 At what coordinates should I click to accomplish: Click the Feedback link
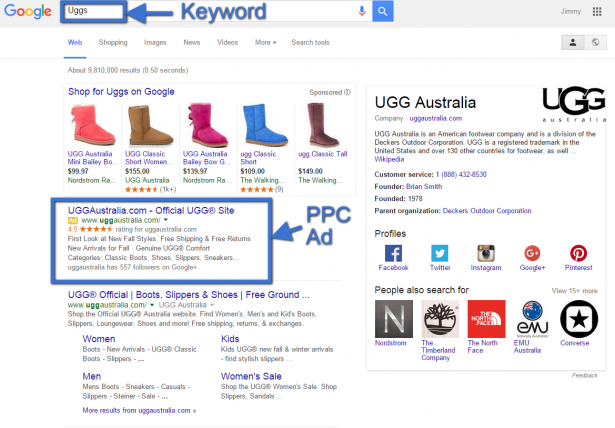click(584, 376)
